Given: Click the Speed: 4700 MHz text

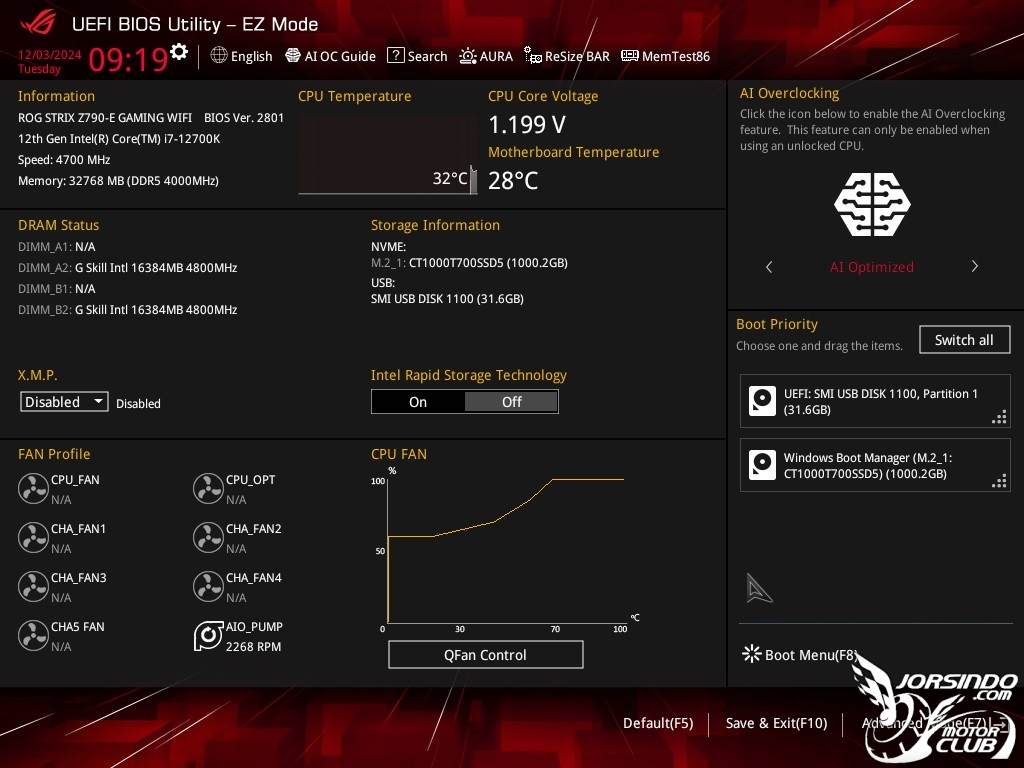Looking at the screenshot, I should (x=64, y=159).
